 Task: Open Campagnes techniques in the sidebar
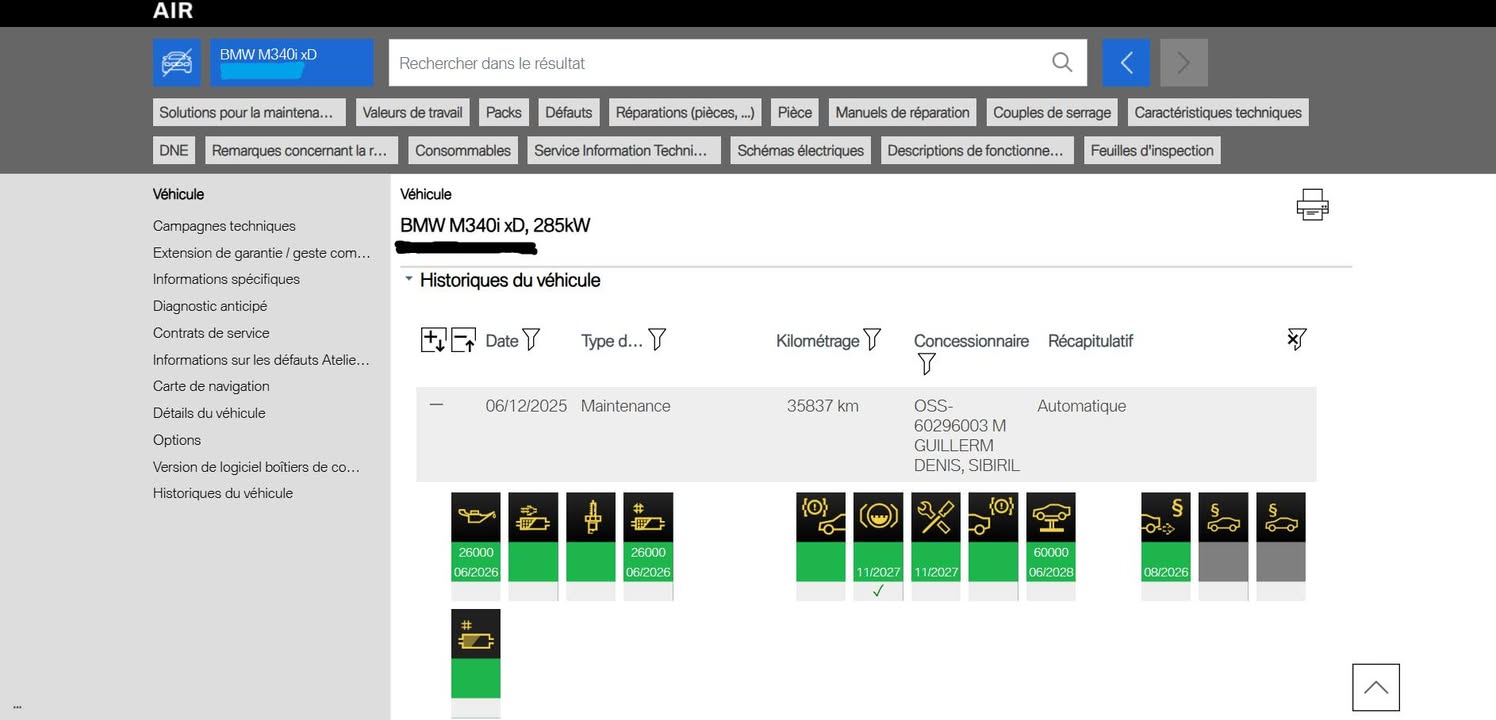click(x=224, y=226)
